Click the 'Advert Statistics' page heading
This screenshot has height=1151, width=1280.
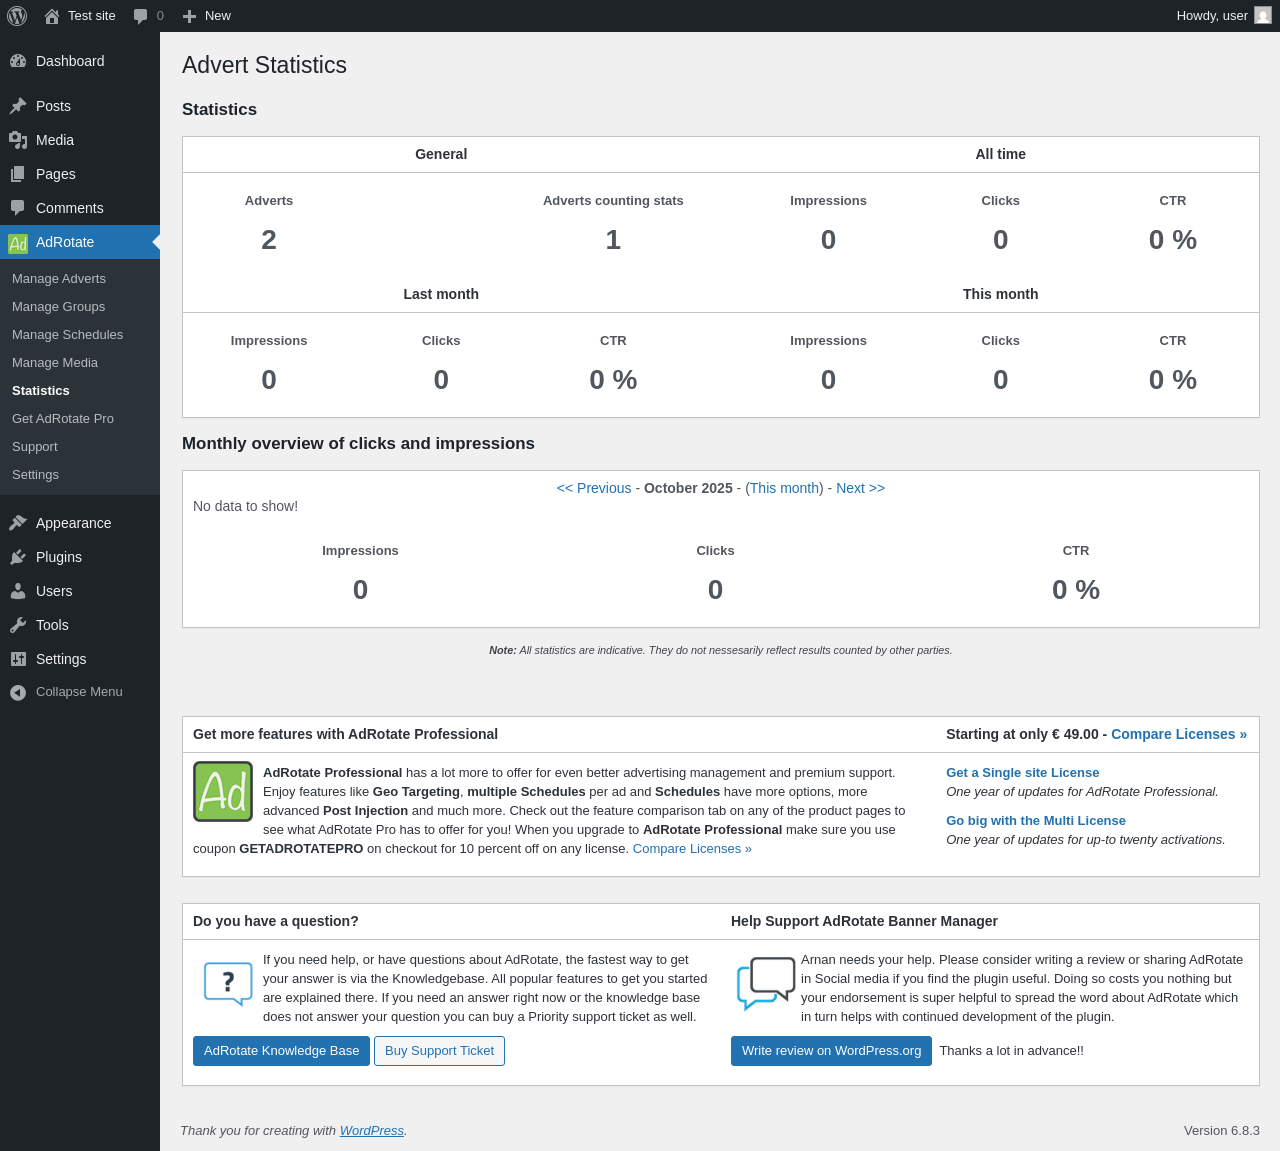[264, 65]
